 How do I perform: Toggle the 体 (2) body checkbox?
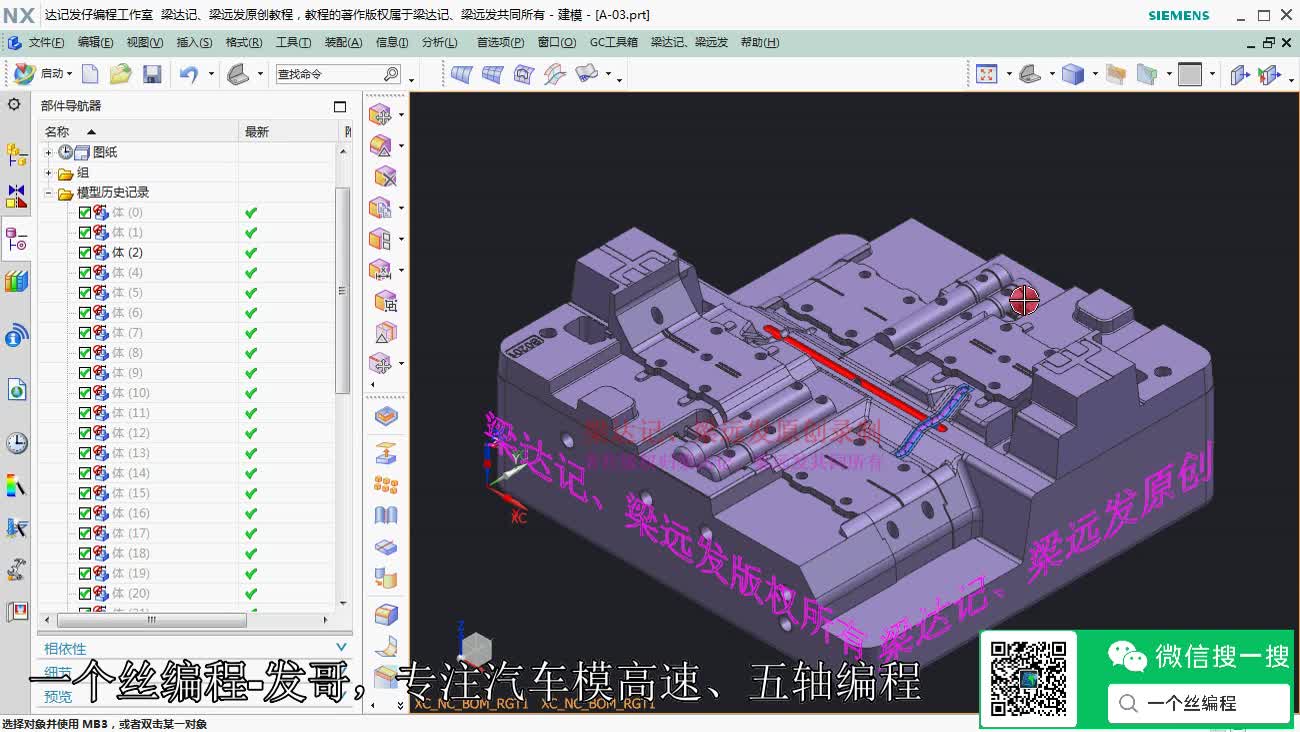click(x=85, y=252)
